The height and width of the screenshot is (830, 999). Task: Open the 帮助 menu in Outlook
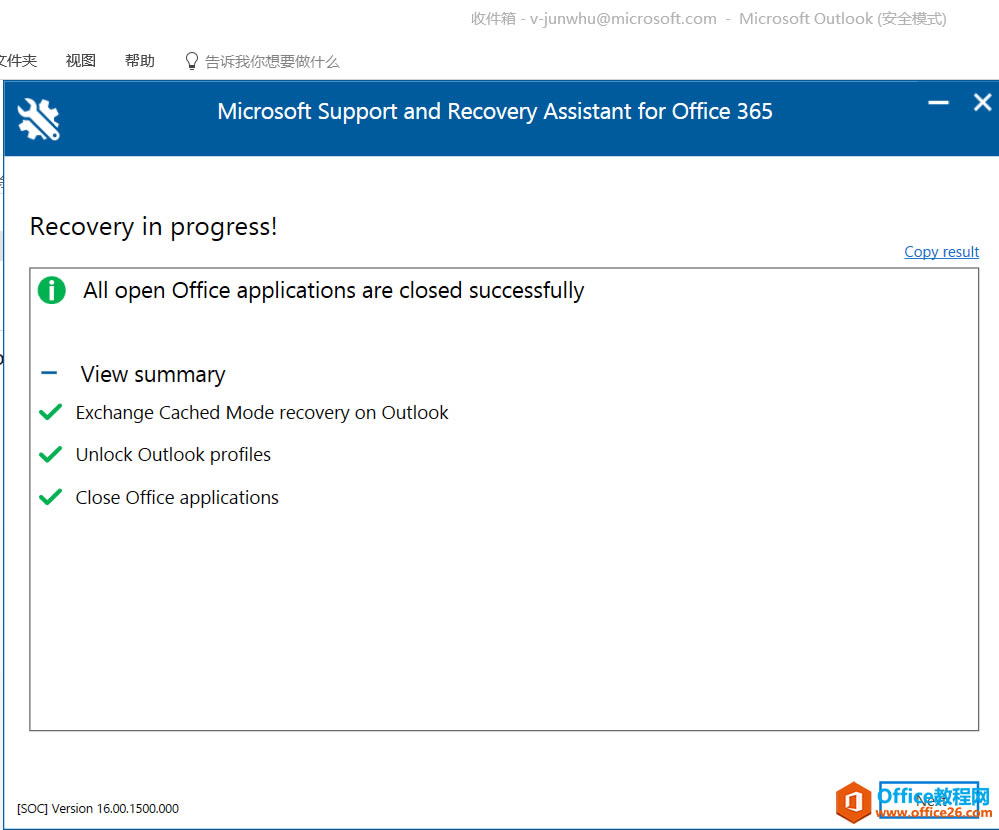point(139,60)
